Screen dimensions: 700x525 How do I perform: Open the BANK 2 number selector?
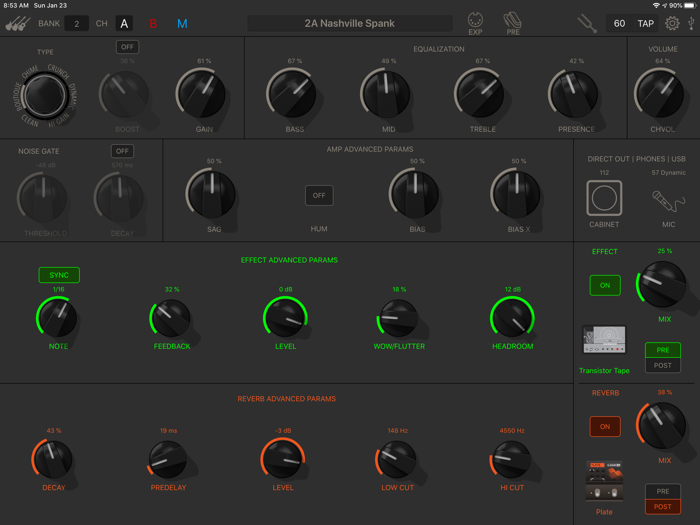[x=76, y=23]
